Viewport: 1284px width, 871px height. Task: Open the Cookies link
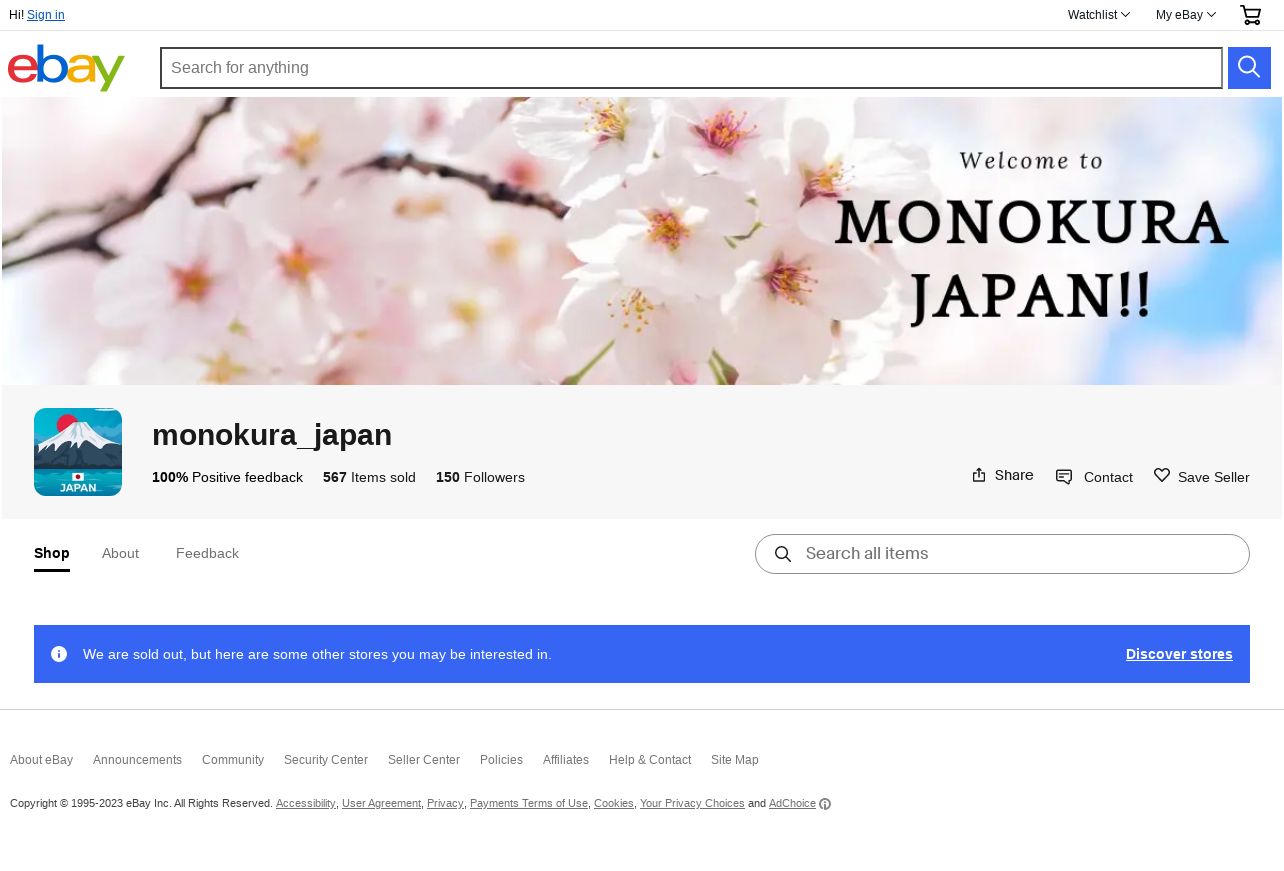(x=614, y=803)
